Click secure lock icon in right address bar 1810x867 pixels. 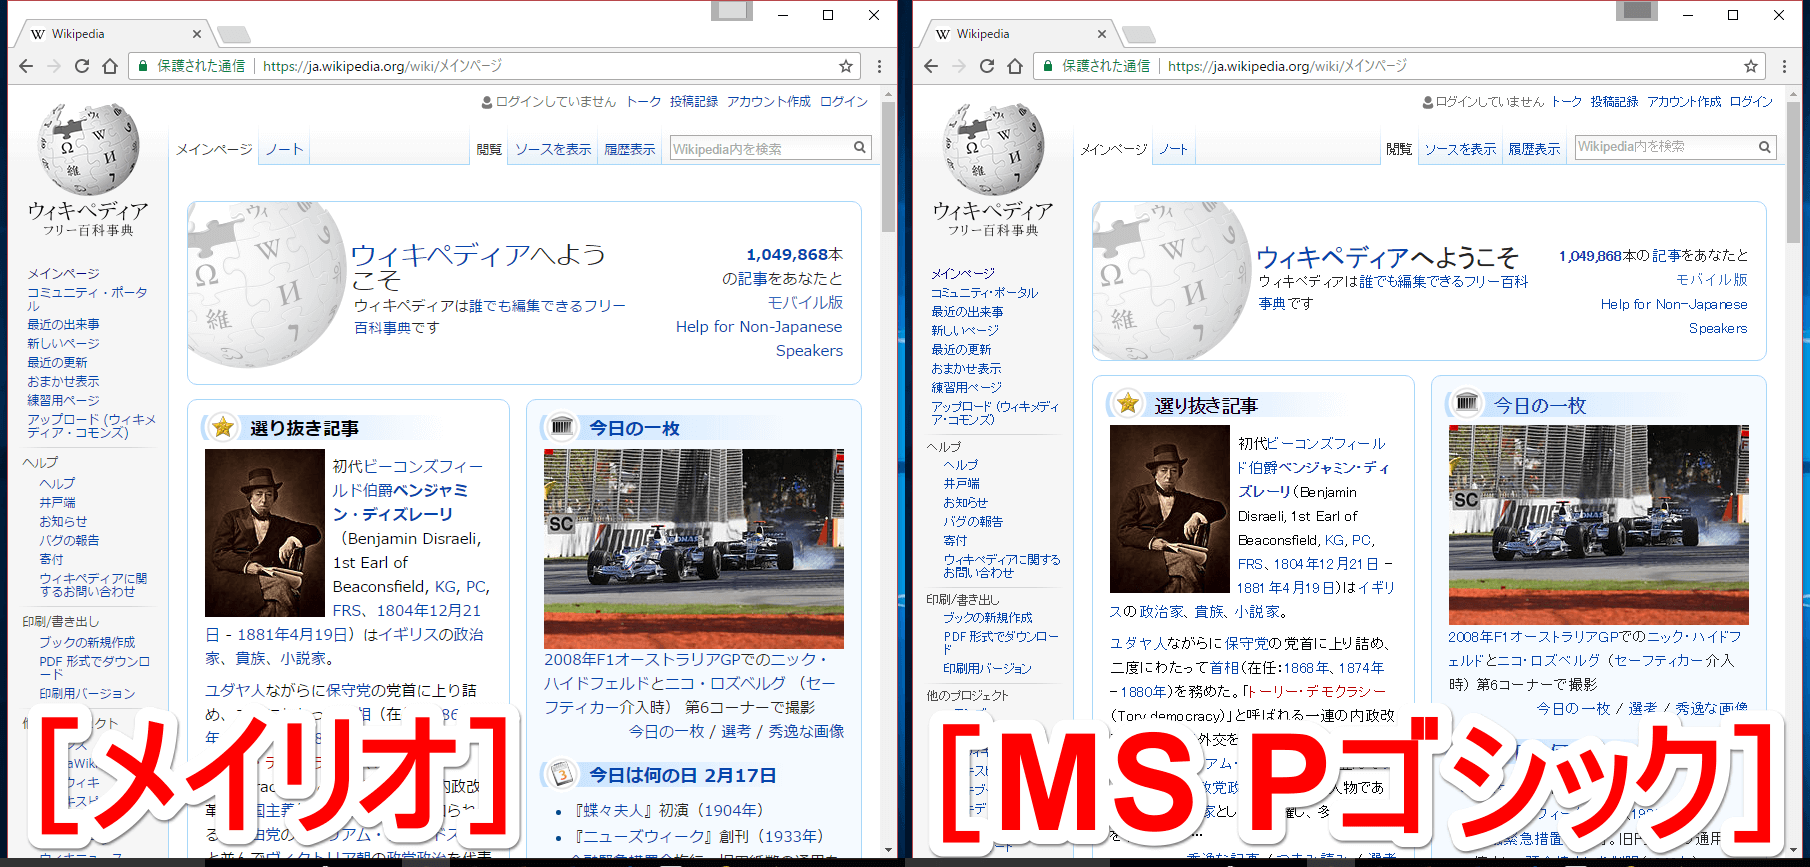(x=1048, y=66)
